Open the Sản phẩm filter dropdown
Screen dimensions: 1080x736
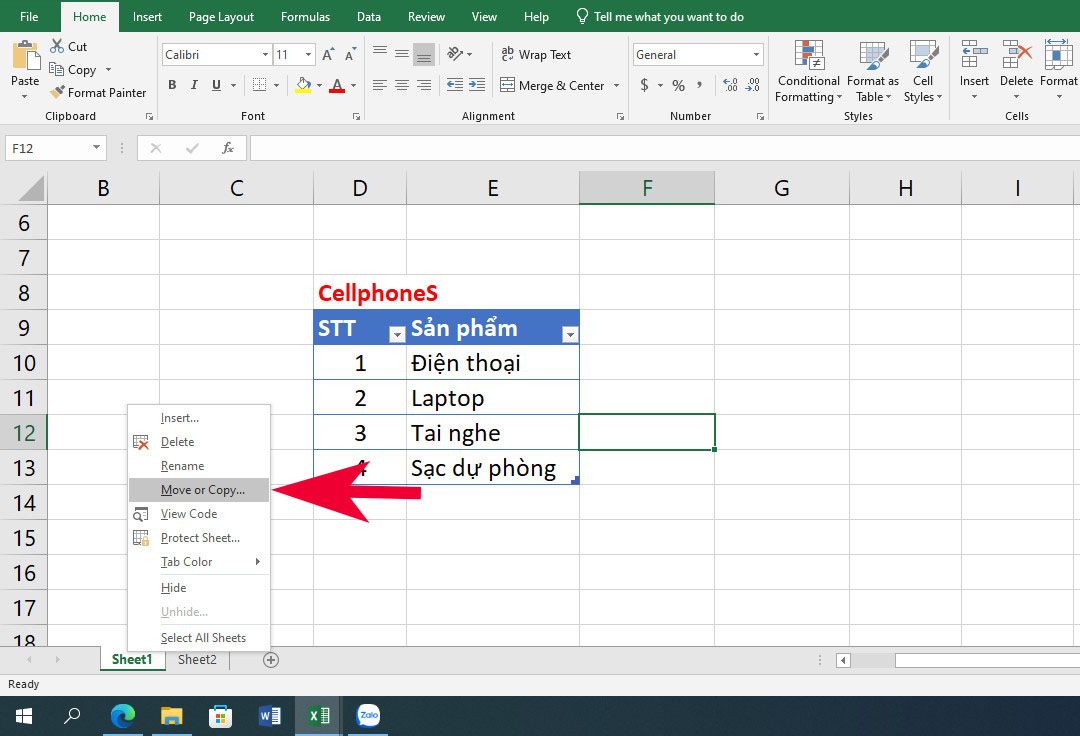click(x=570, y=332)
